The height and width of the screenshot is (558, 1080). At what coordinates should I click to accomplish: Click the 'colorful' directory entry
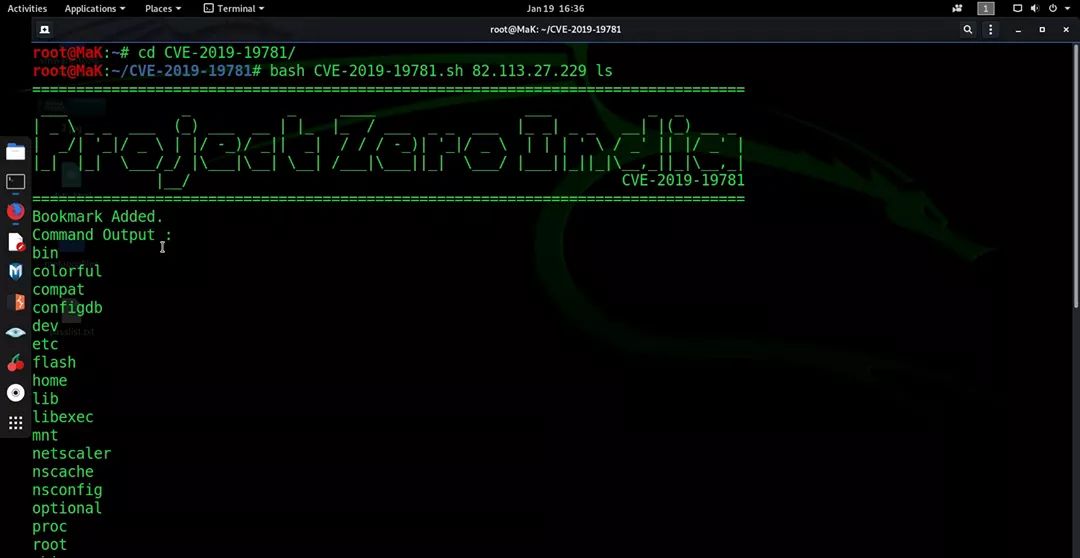67,271
